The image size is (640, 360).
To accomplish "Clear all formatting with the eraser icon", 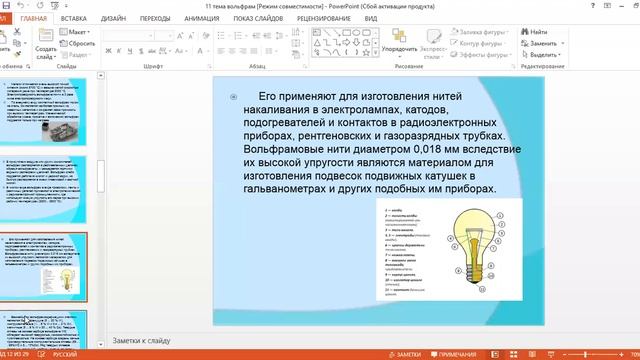I will [206, 36].
